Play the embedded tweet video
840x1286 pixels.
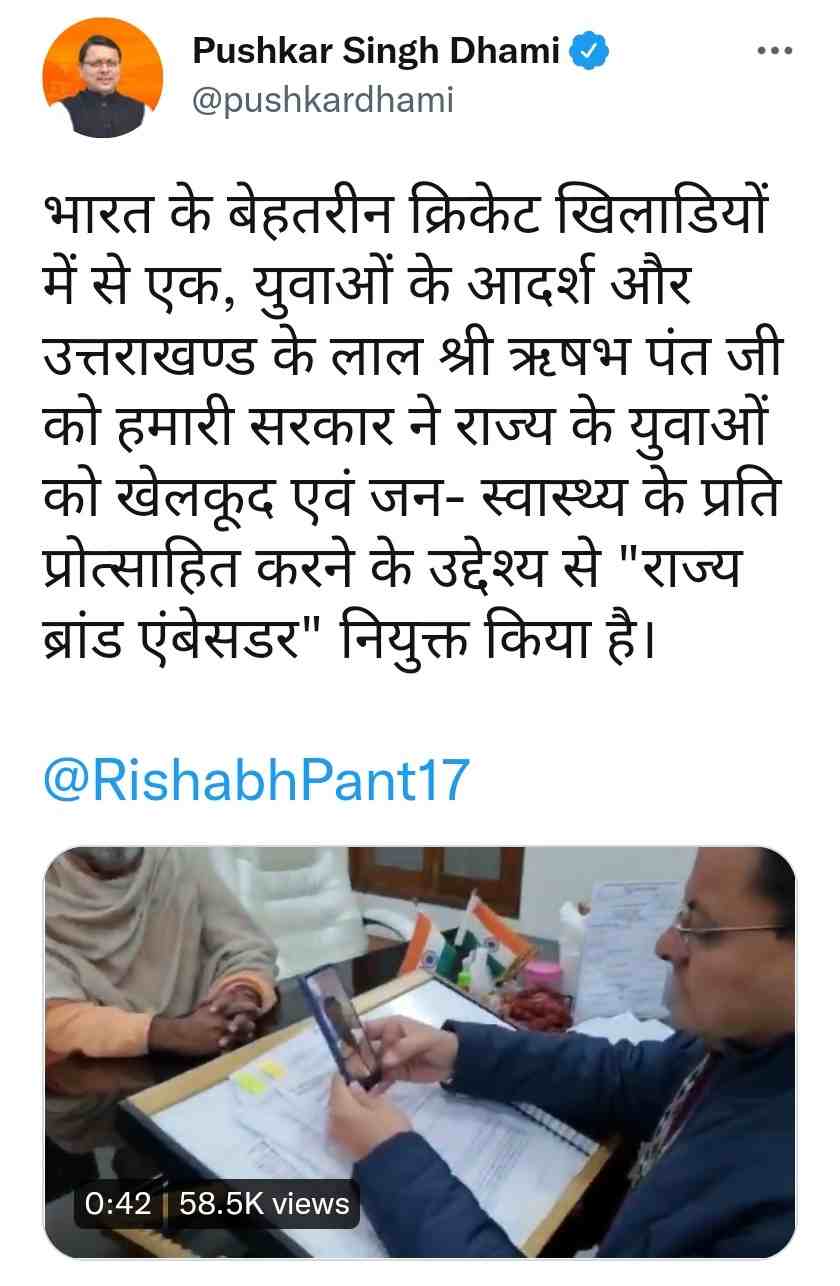(x=419, y=1051)
